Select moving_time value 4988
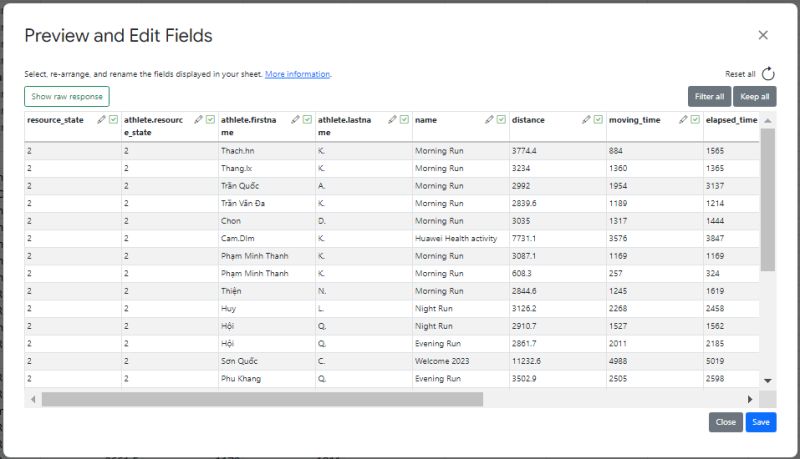 (x=655, y=361)
